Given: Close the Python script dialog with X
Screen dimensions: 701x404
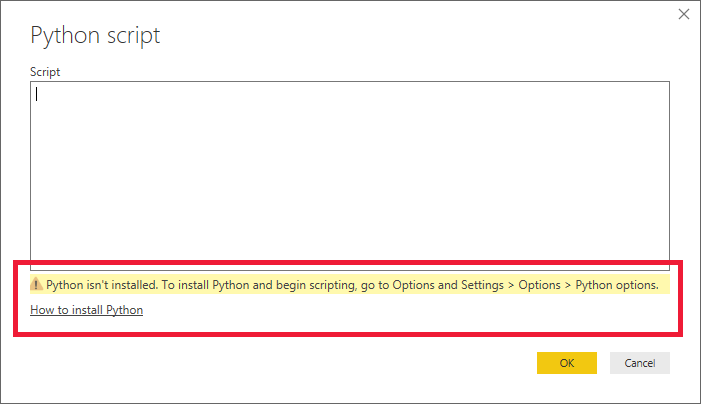Looking at the screenshot, I should click(684, 15).
